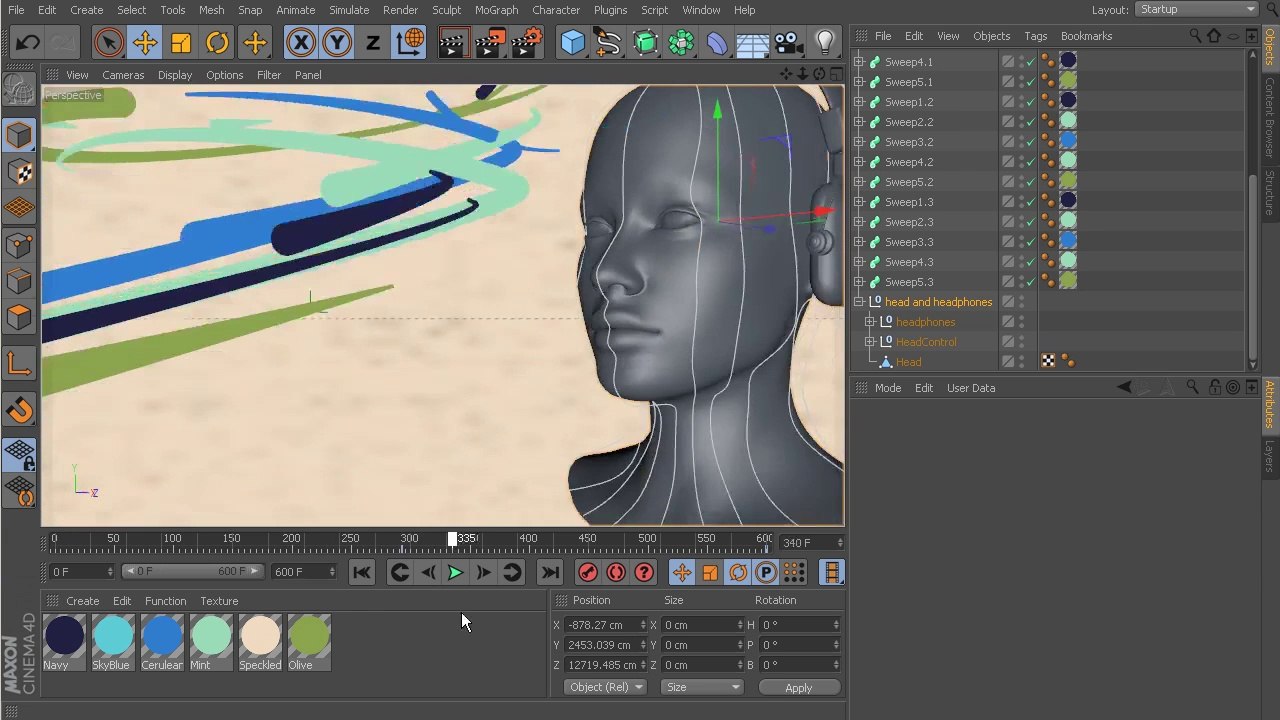Viewport: 1280px width, 720px height.
Task: Open the Simulate menu
Action: coord(349,10)
